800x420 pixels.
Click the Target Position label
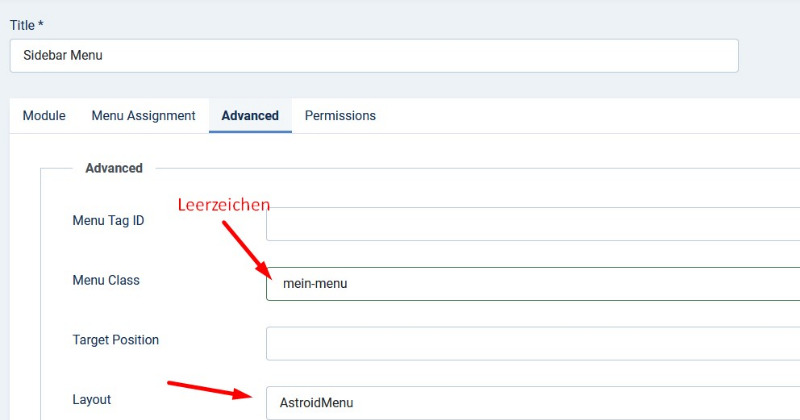(x=115, y=340)
